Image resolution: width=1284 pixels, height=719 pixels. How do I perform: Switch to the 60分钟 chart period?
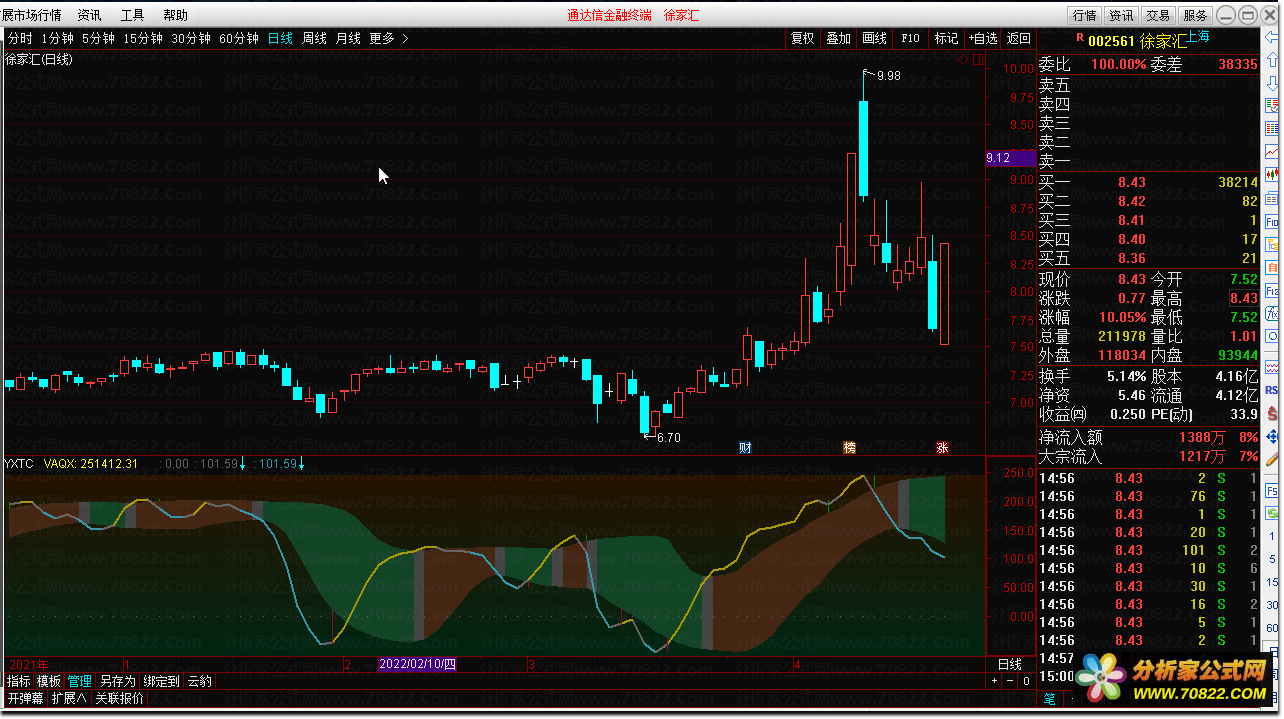point(239,38)
